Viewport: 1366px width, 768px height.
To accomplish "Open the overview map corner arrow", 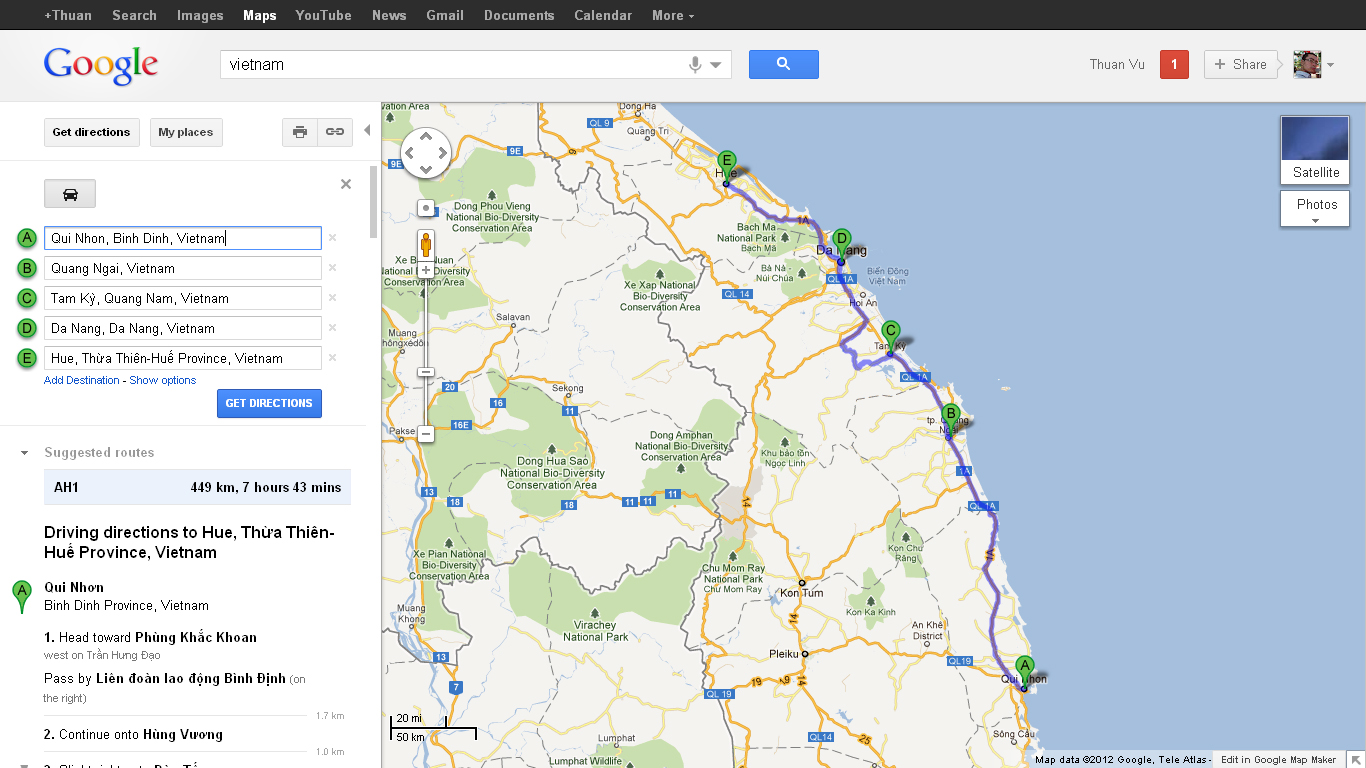I will point(1354,760).
